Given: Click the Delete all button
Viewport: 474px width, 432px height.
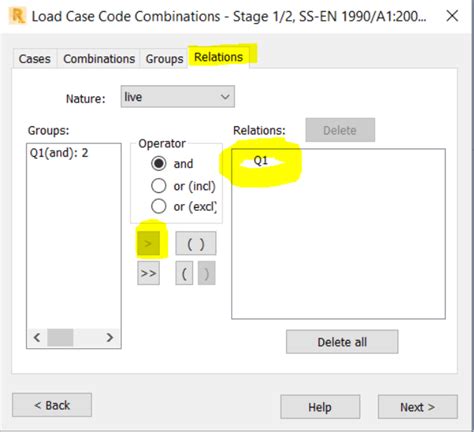Looking at the screenshot, I should pos(342,342).
